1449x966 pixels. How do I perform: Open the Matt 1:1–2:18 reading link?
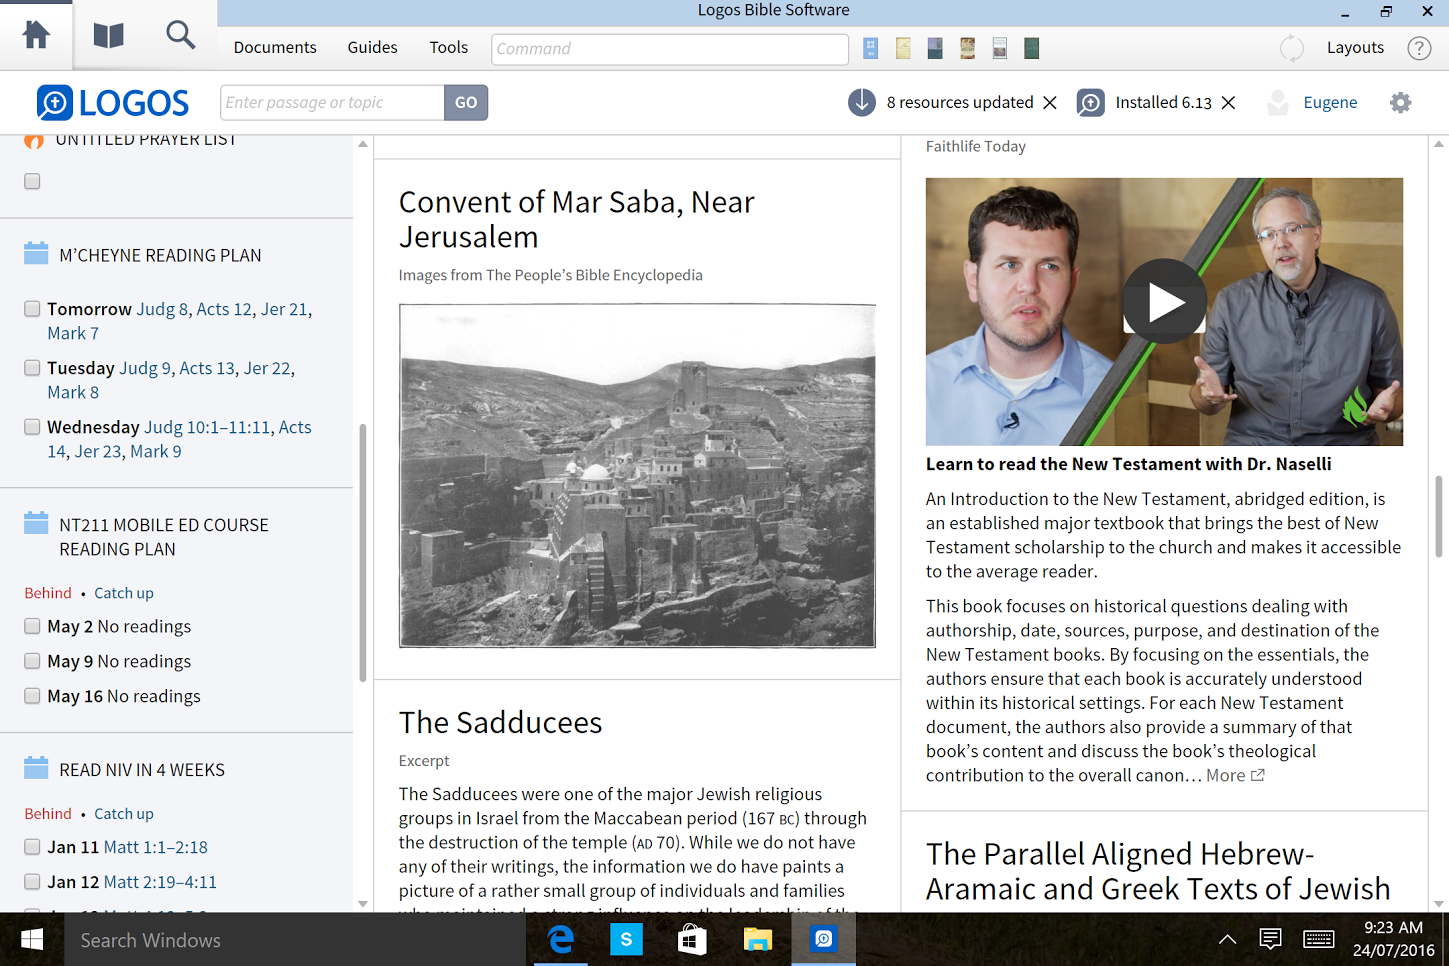click(156, 847)
